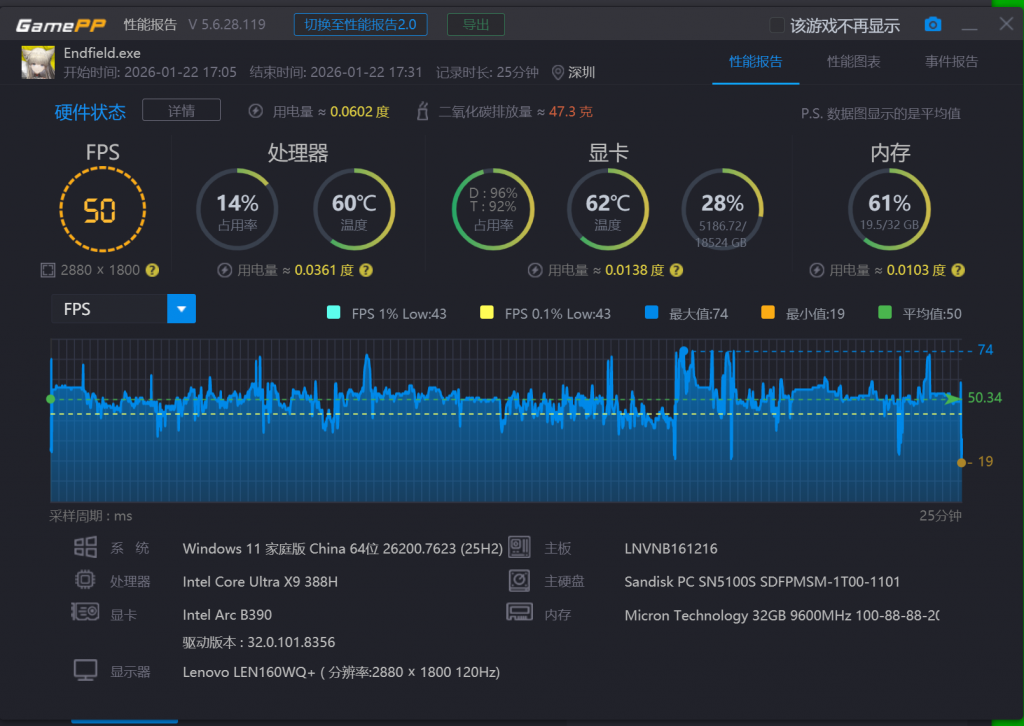This screenshot has height=726, width=1024.
Task: Open the 详情 hardware details button
Action: click(181, 110)
